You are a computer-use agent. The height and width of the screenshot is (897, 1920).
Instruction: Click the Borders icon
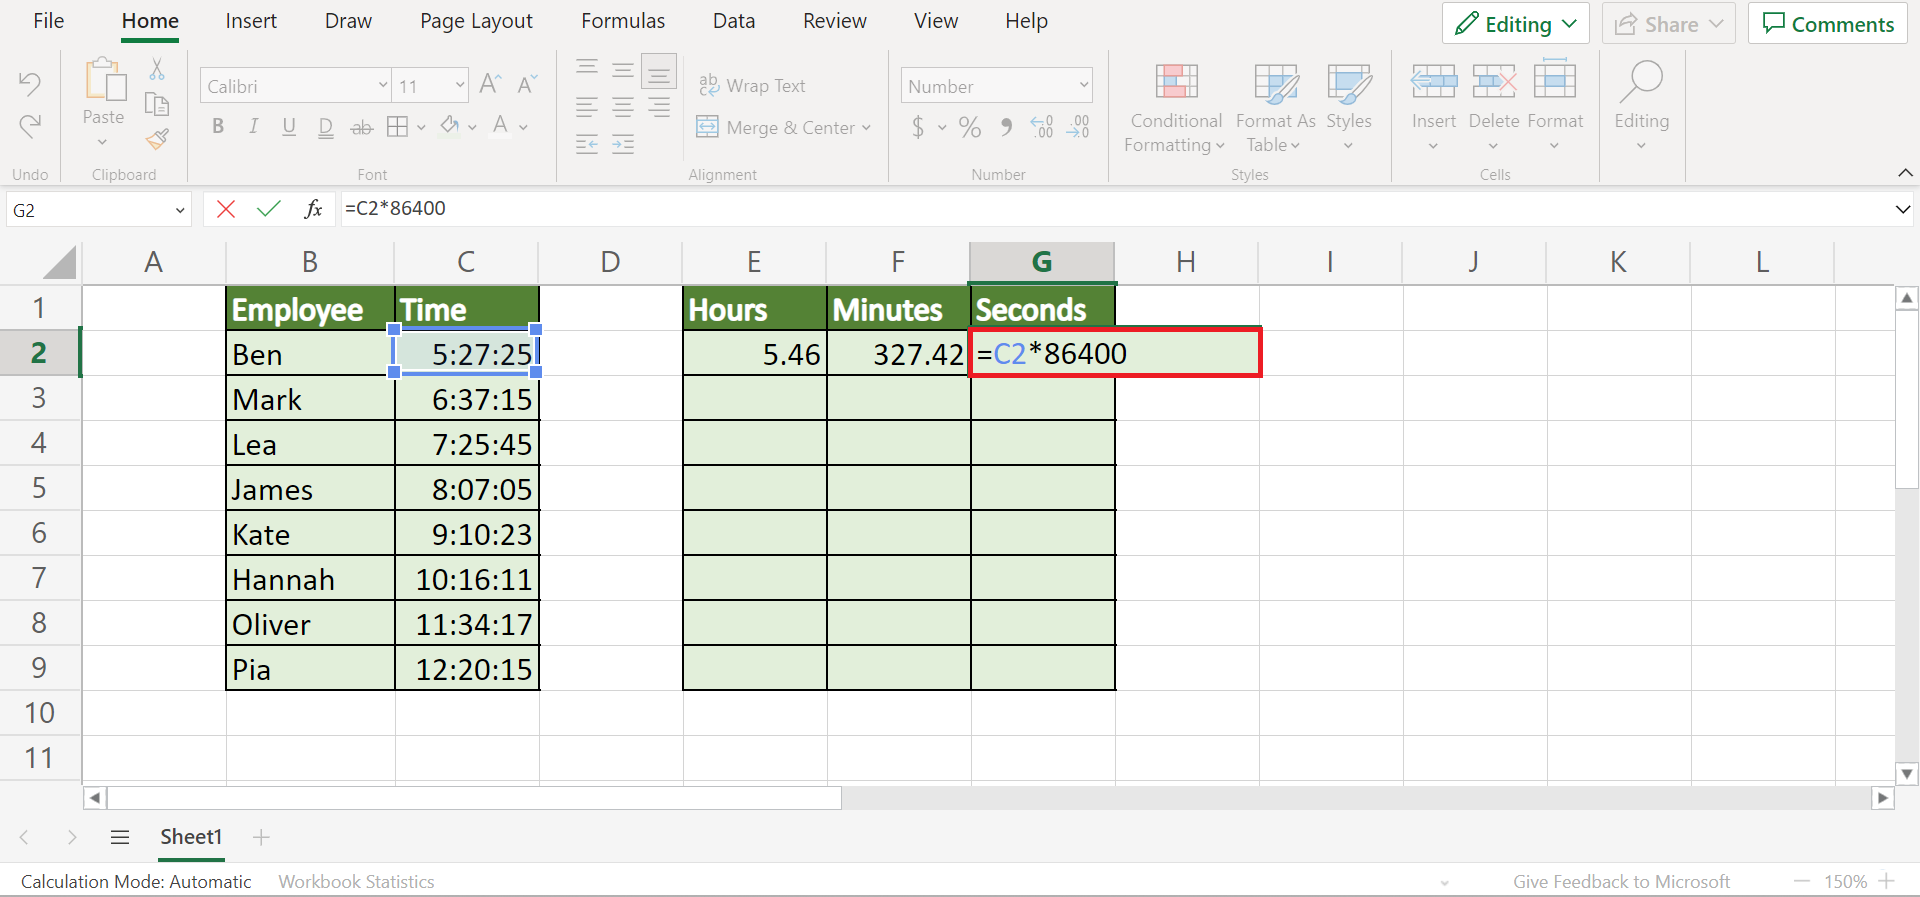tap(398, 127)
